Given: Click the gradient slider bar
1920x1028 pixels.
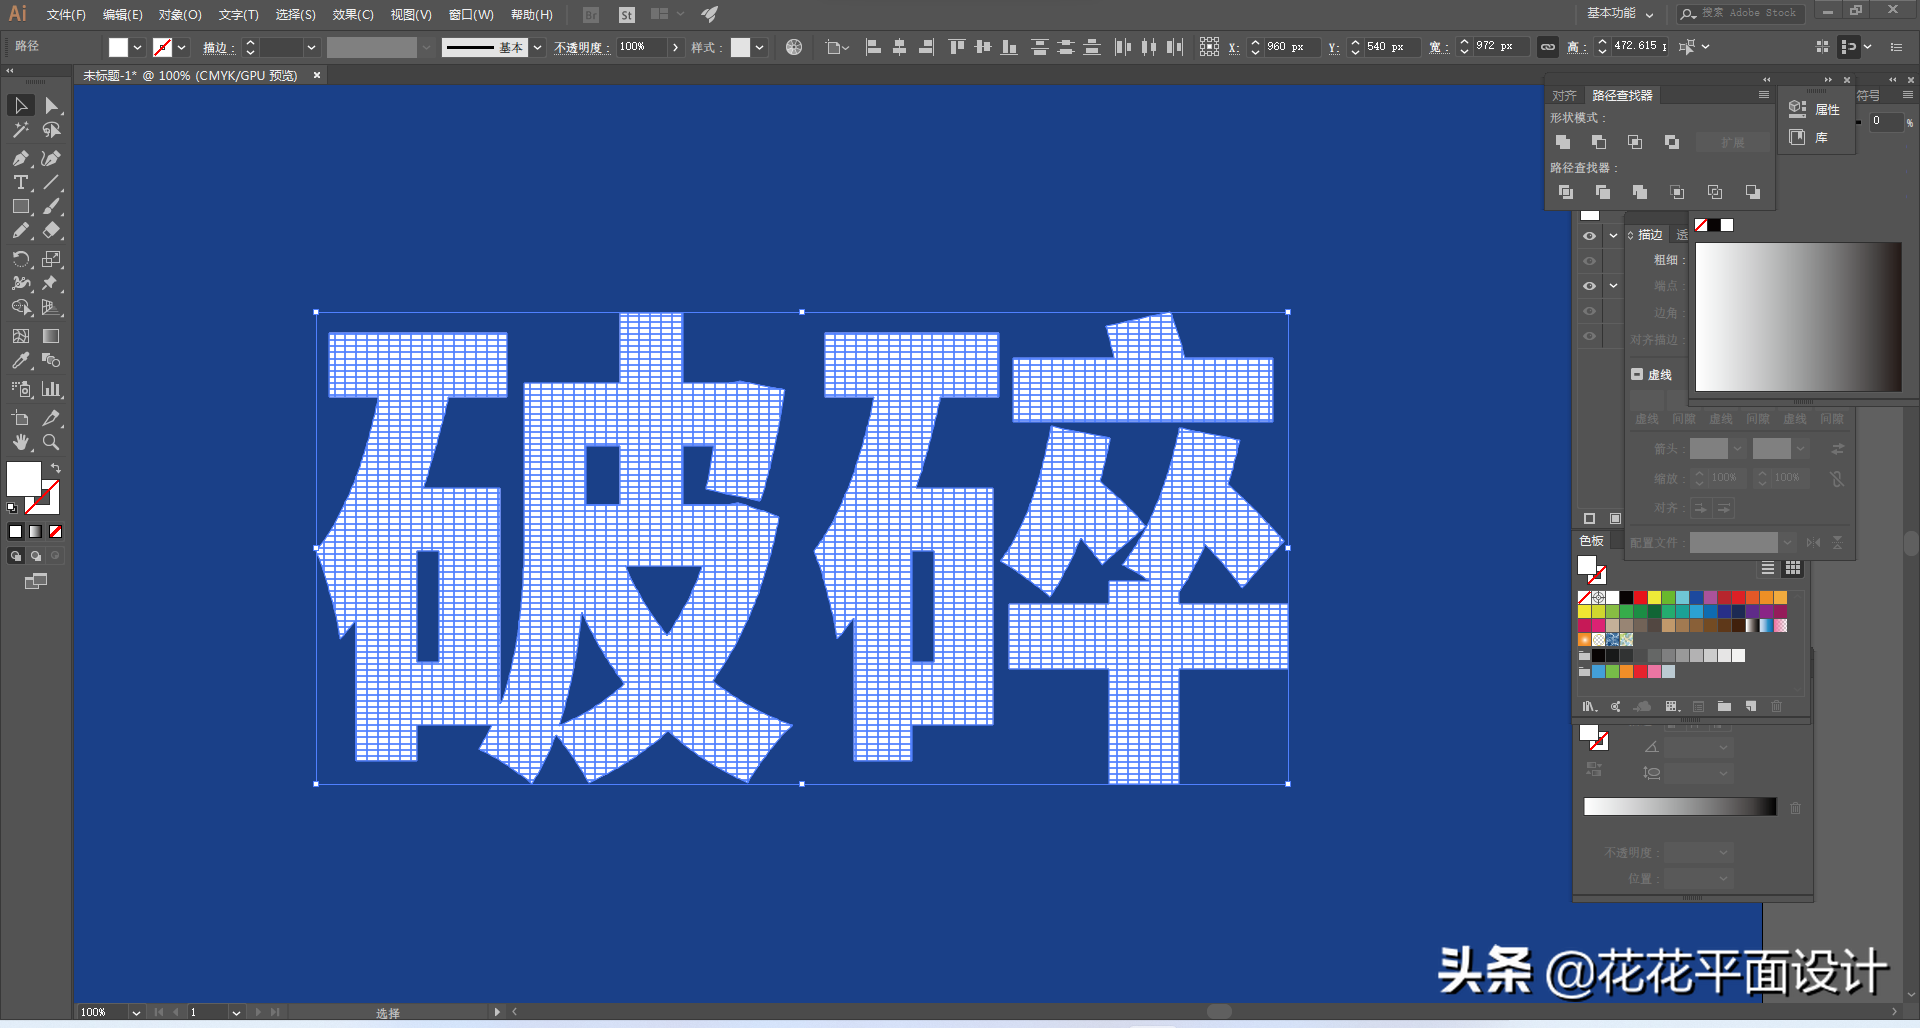Looking at the screenshot, I should point(1680,807).
